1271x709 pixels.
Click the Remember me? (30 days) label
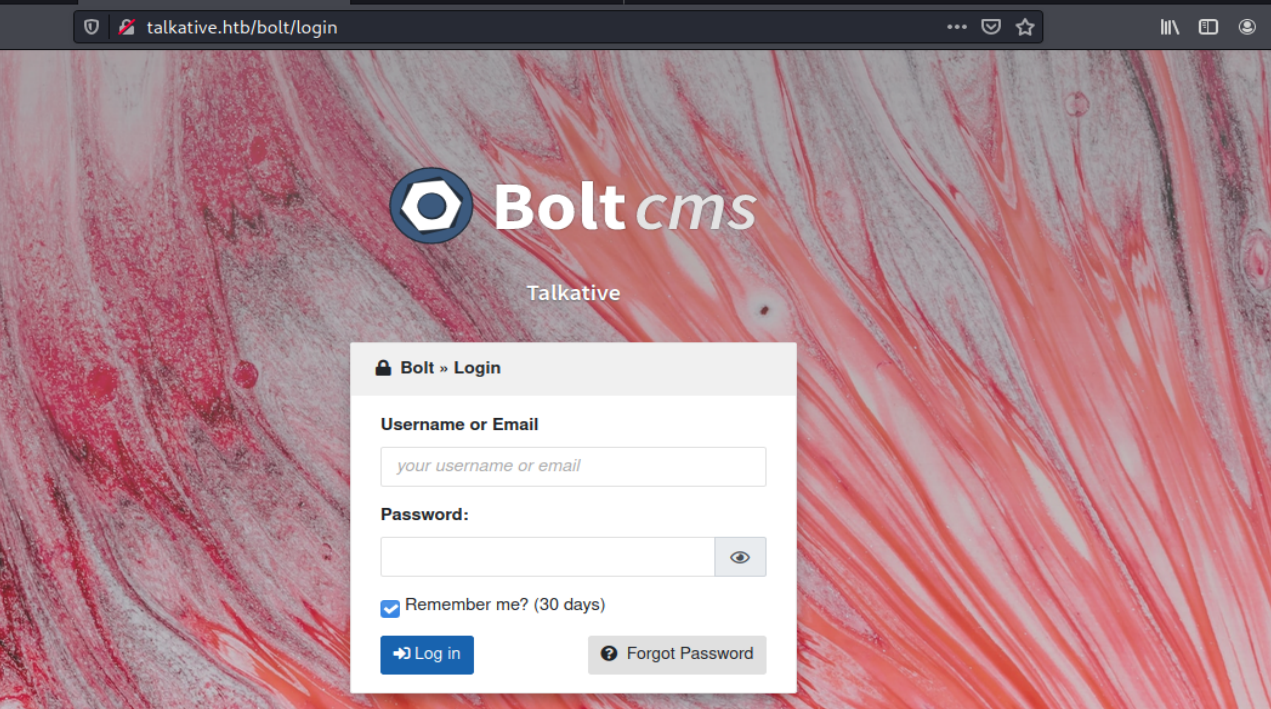click(x=505, y=605)
